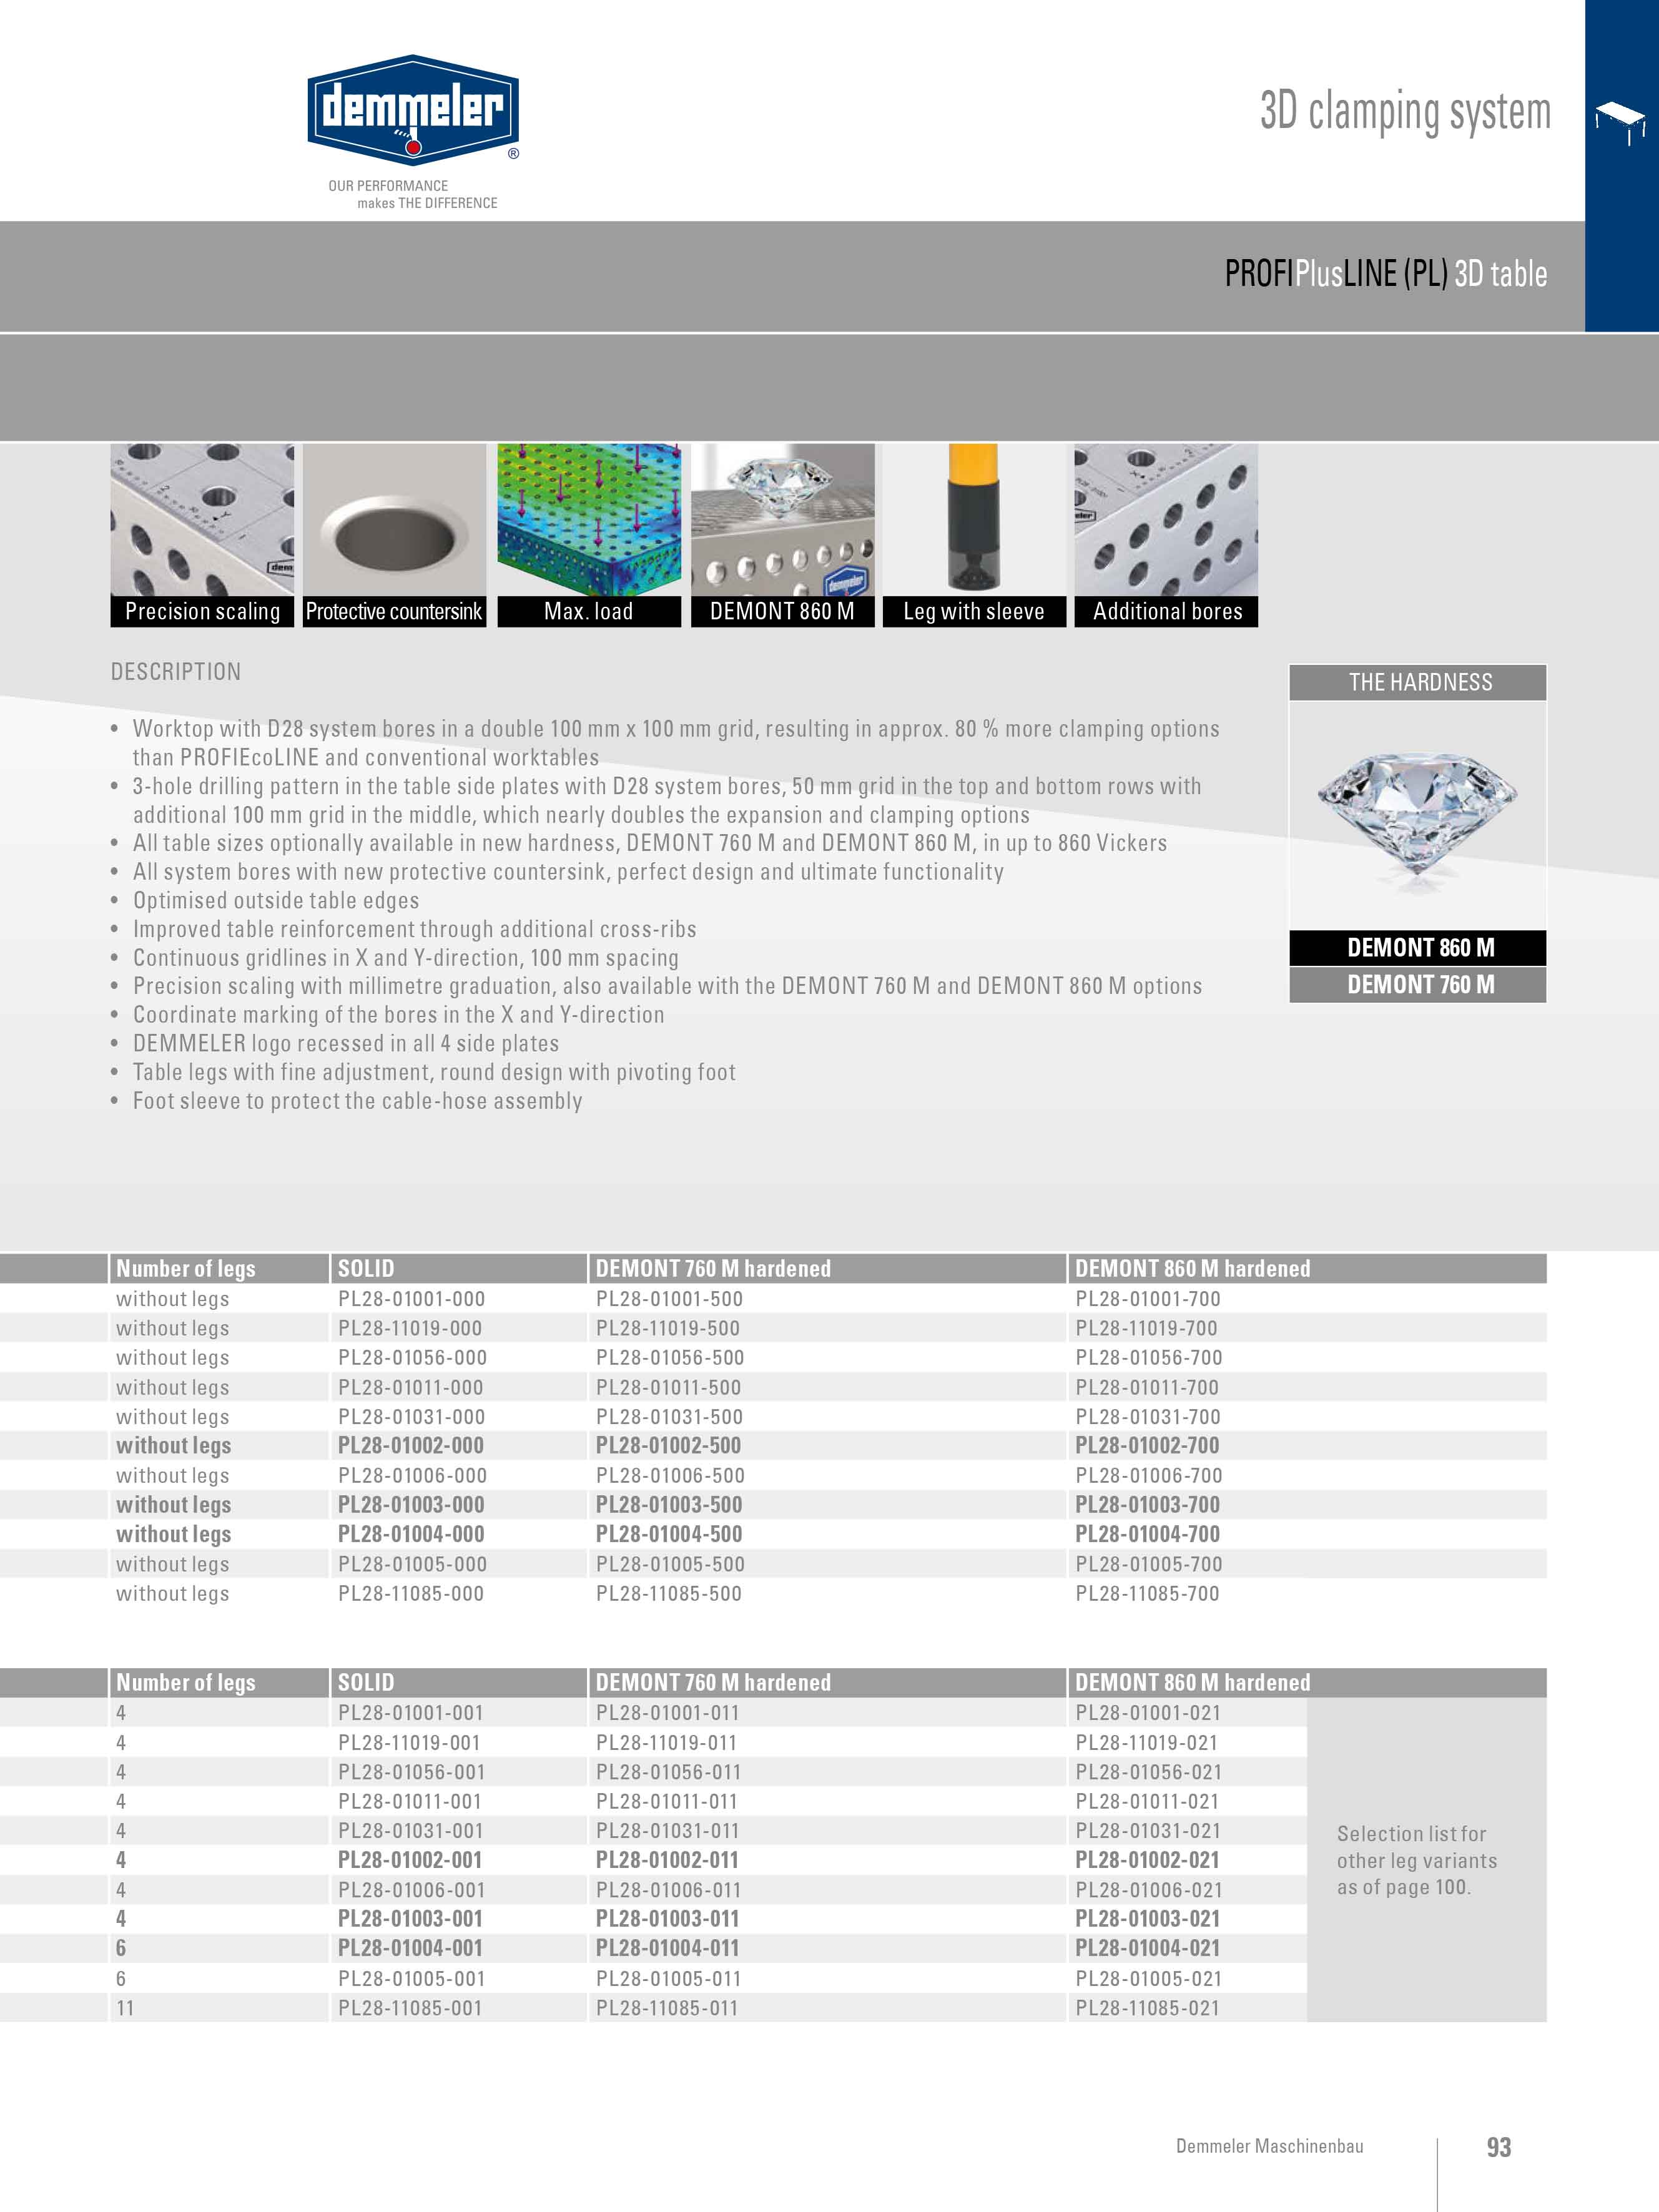Open the Additional bores thumbnail
The width and height of the screenshot is (1659, 2212).
[x=1166, y=535]
